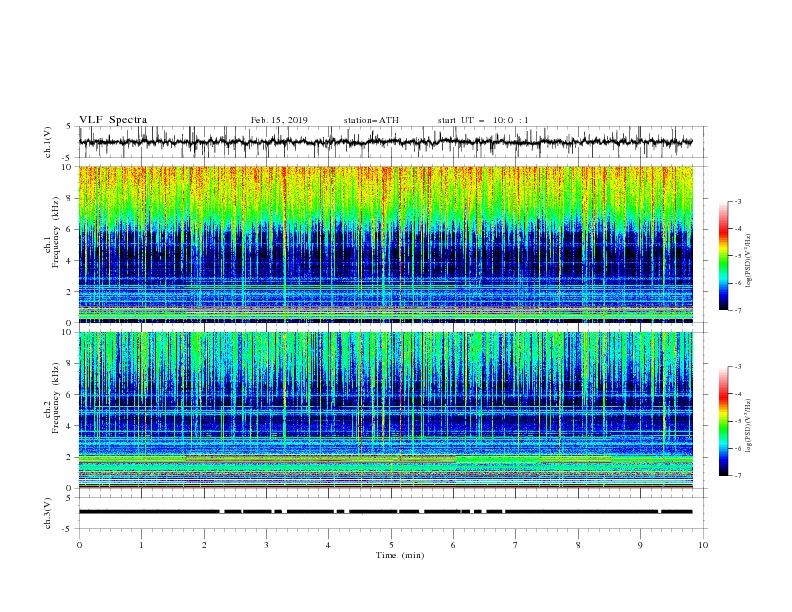792x612 pixels.
Task: Click the "VLF Spectra" title text
Action: (x=113, y=120)
